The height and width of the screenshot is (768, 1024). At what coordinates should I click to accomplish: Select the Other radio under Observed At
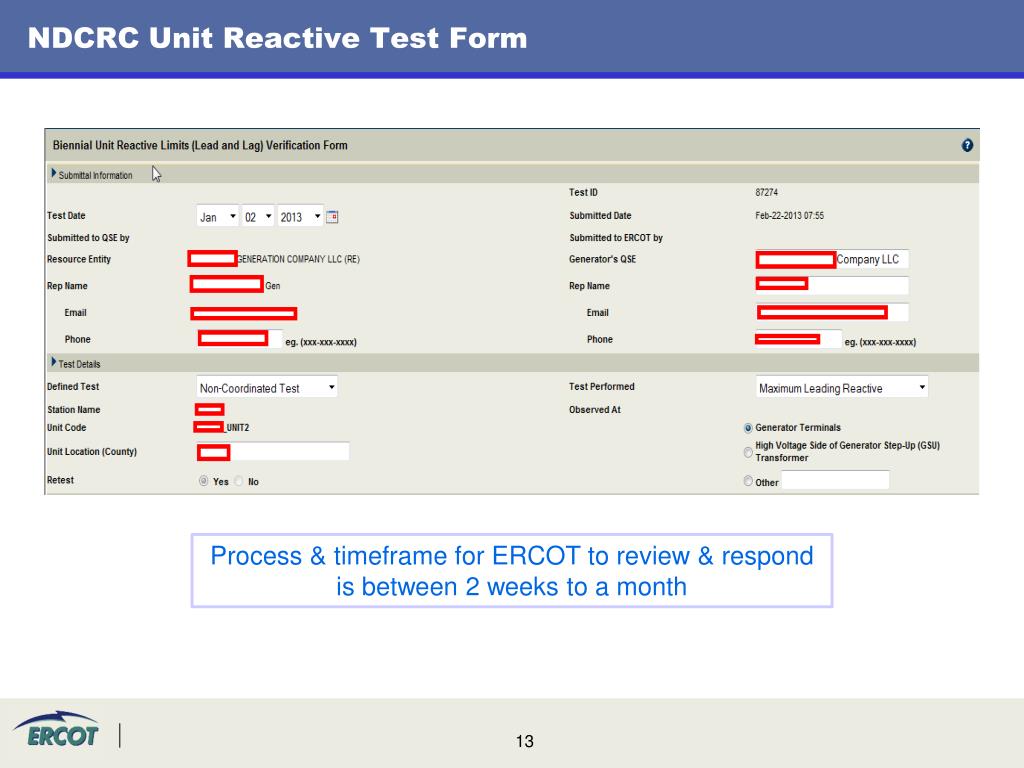(748, 481)
